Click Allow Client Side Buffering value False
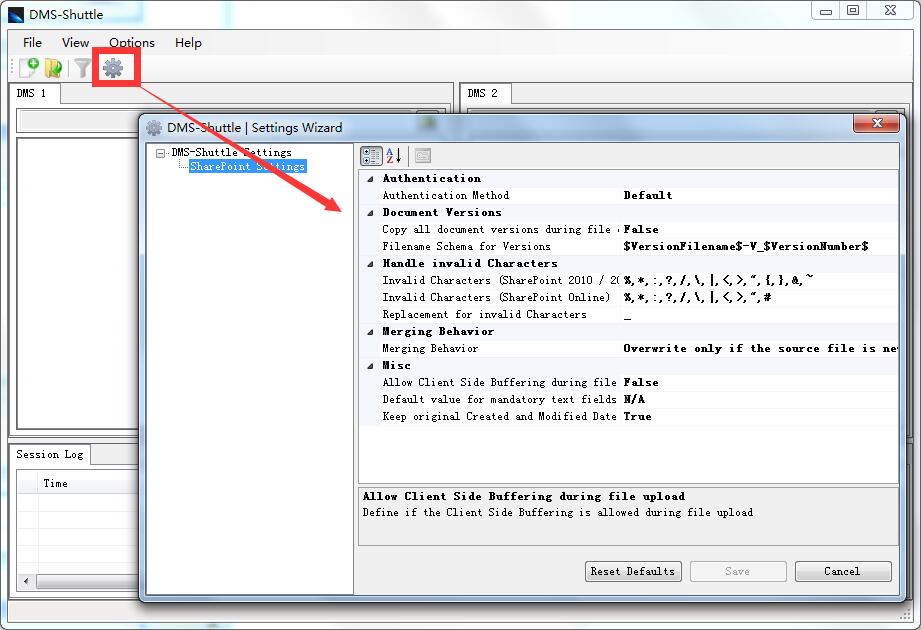 641,383
